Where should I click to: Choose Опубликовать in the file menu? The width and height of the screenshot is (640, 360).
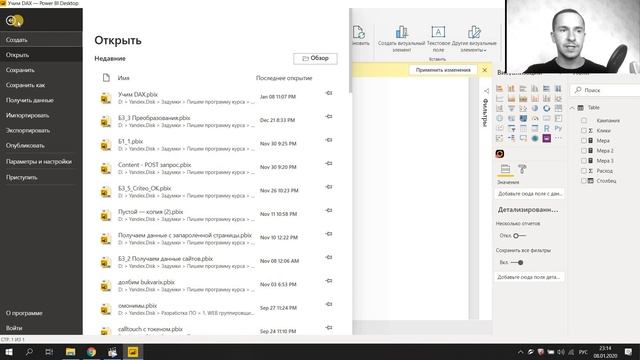tap(41, 146)
